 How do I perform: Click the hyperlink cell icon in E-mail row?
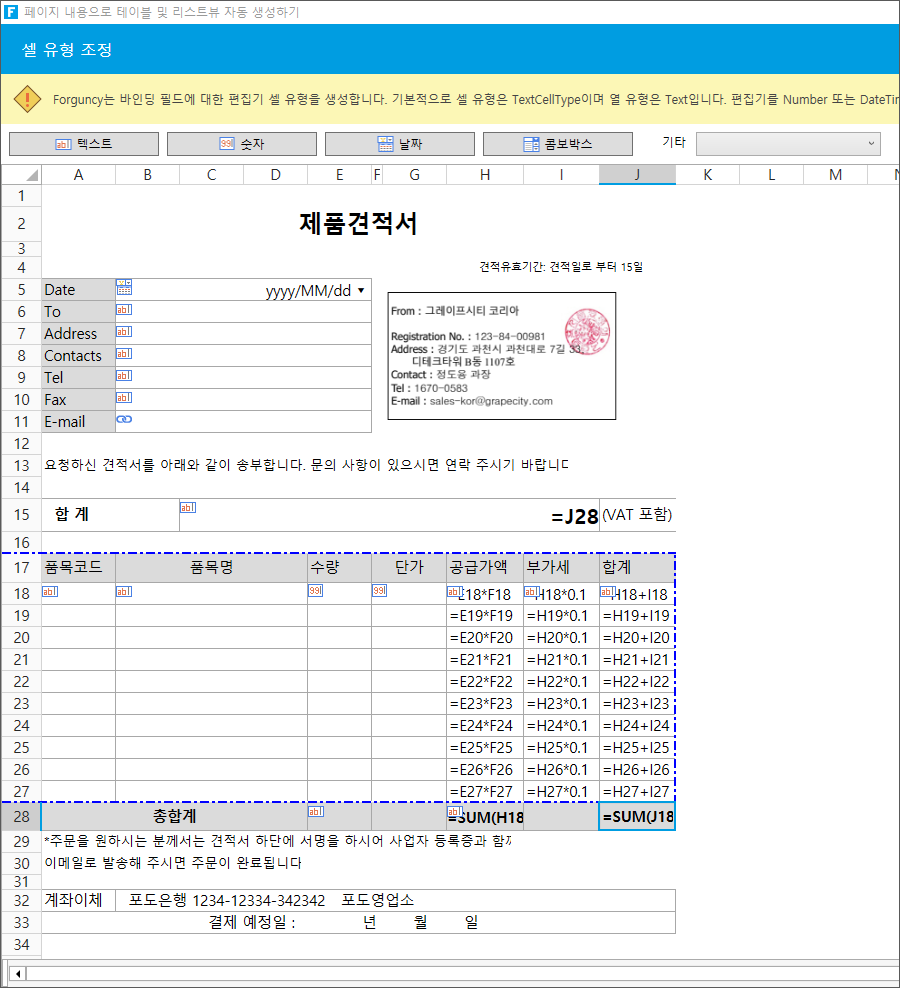[x=124, y=419]
